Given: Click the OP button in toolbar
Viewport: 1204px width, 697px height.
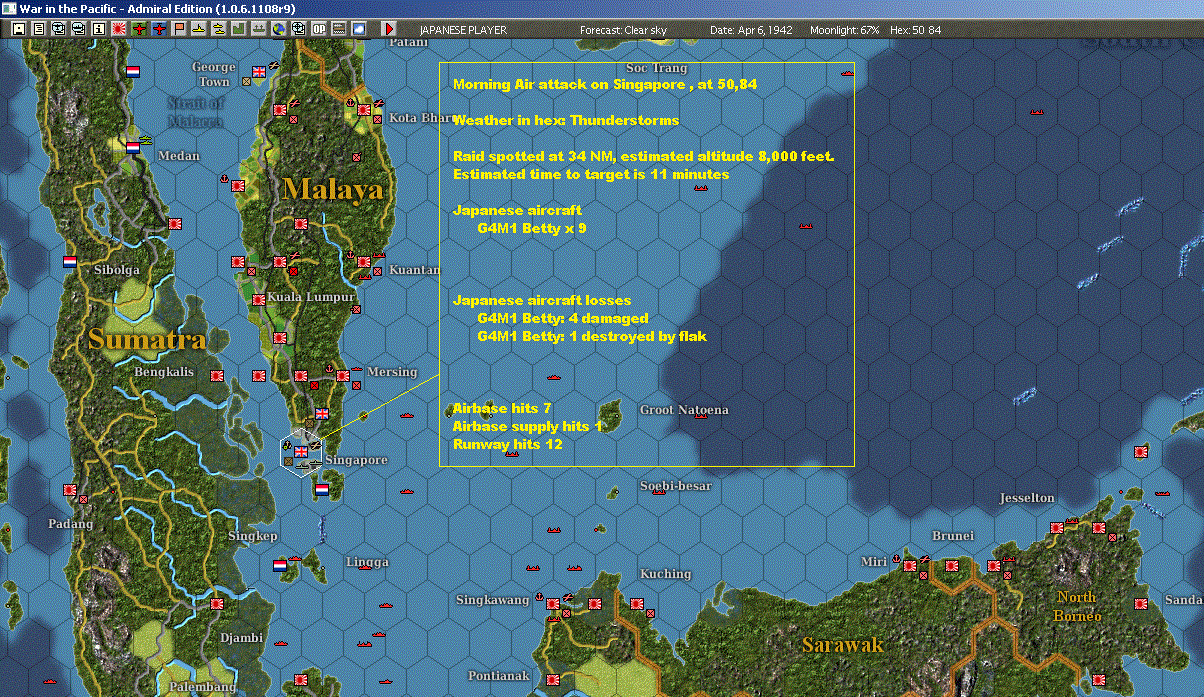Looking at the screenshot, I should pyautogui.click(x=318, y=30).
